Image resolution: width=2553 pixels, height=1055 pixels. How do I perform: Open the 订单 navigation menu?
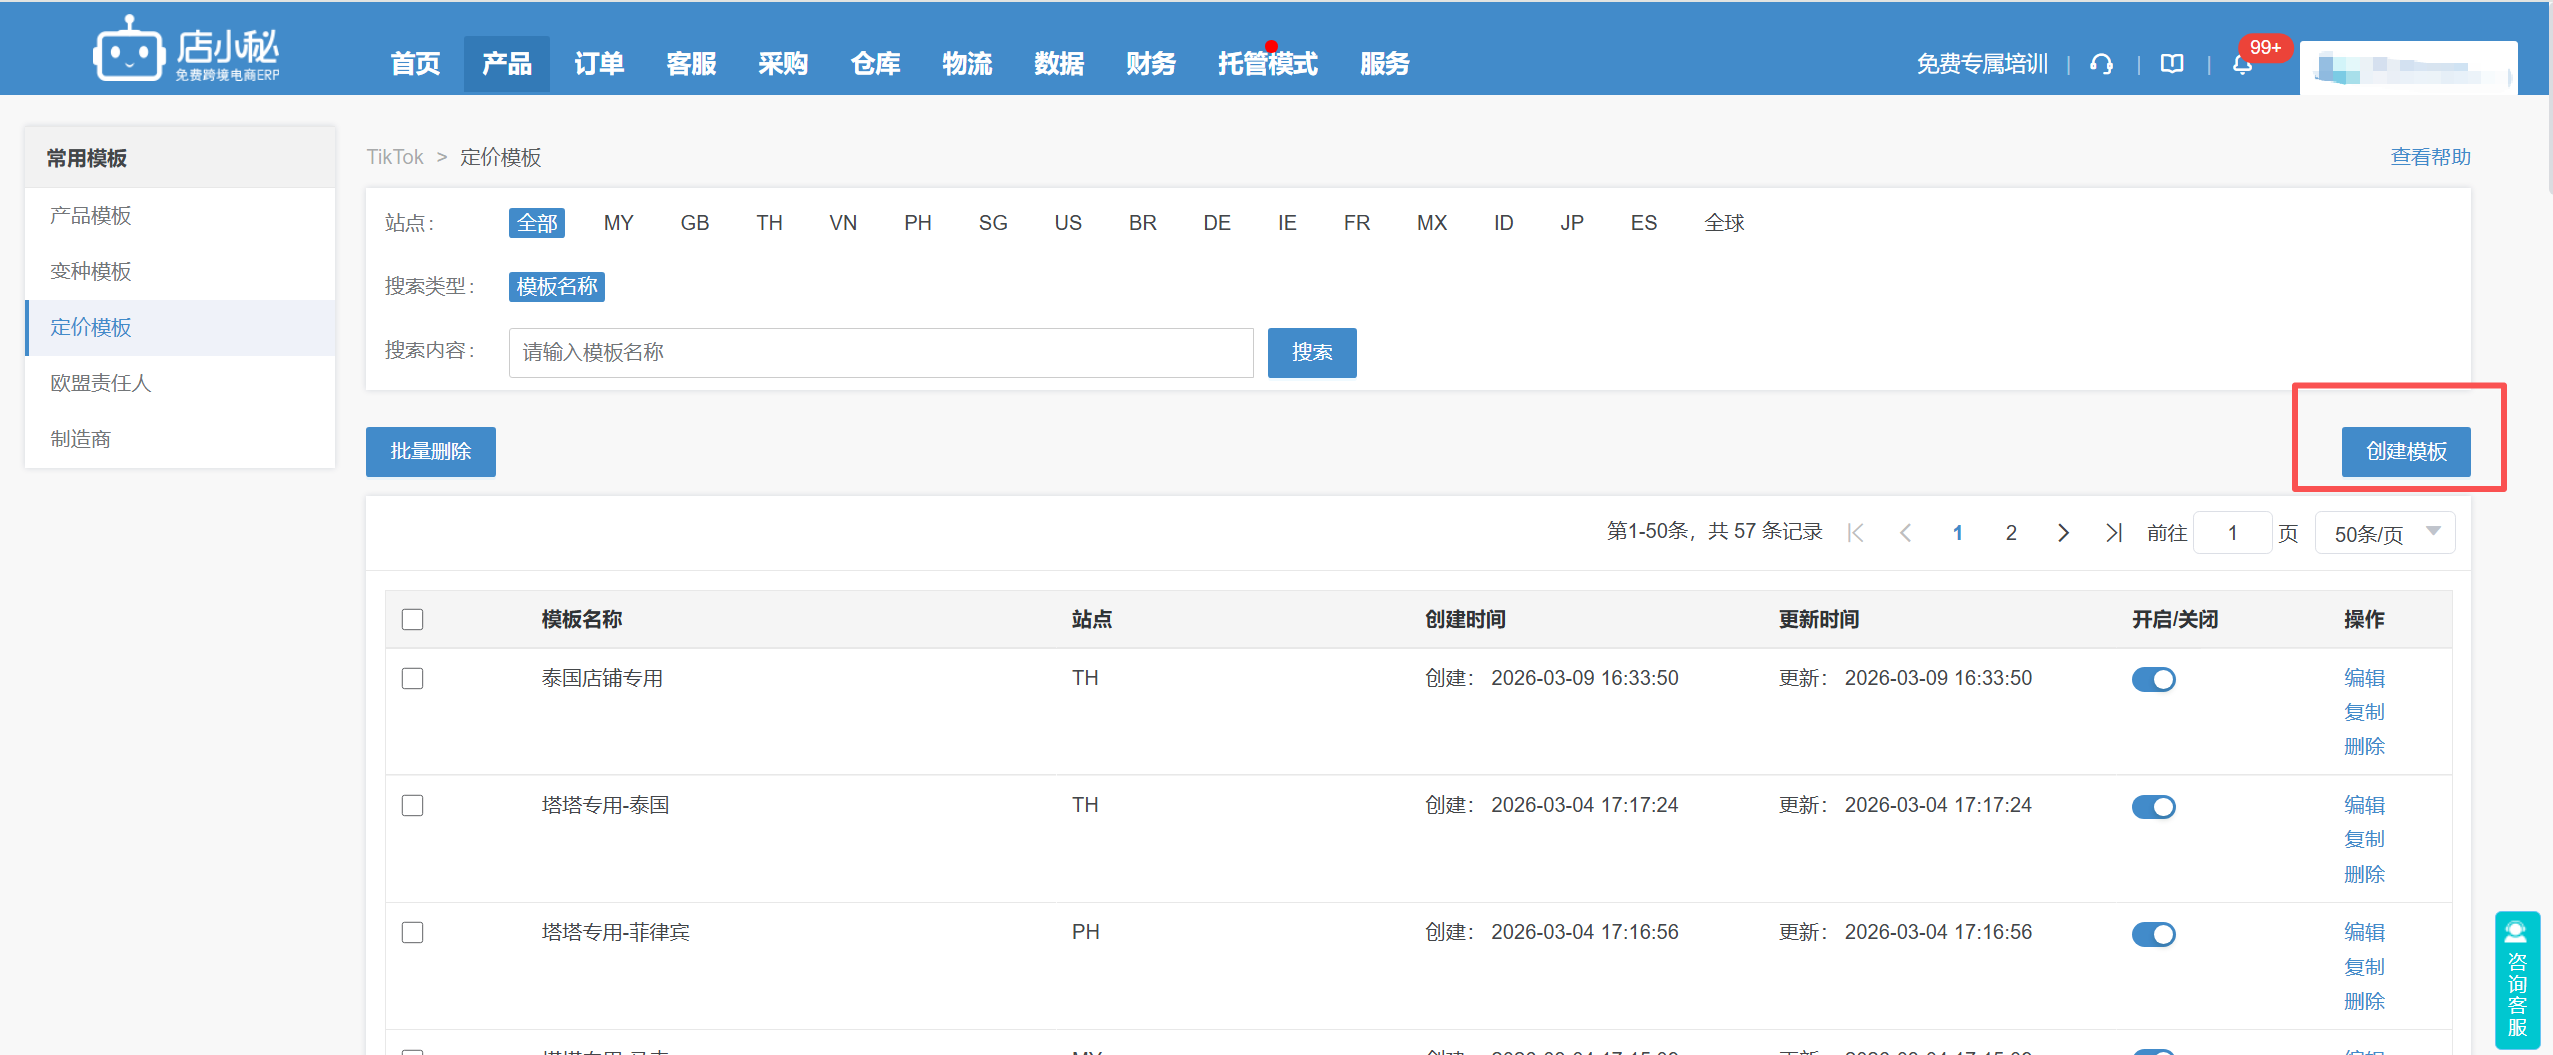[599, 64]
